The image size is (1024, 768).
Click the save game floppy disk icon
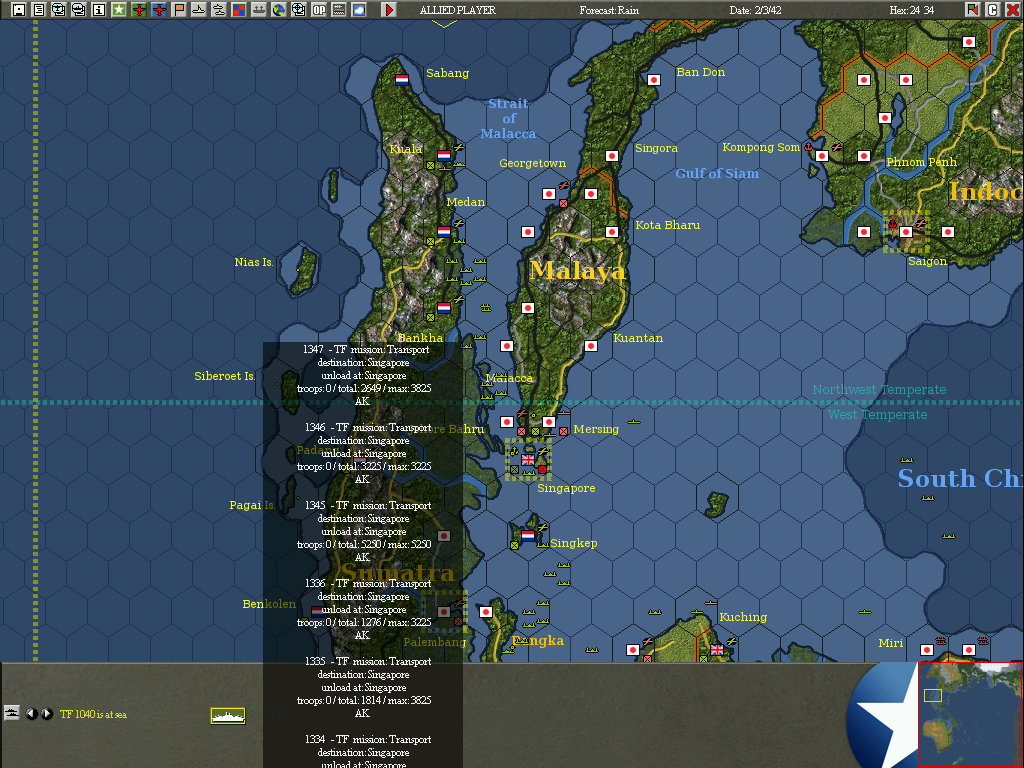click(x=18, y=10)
